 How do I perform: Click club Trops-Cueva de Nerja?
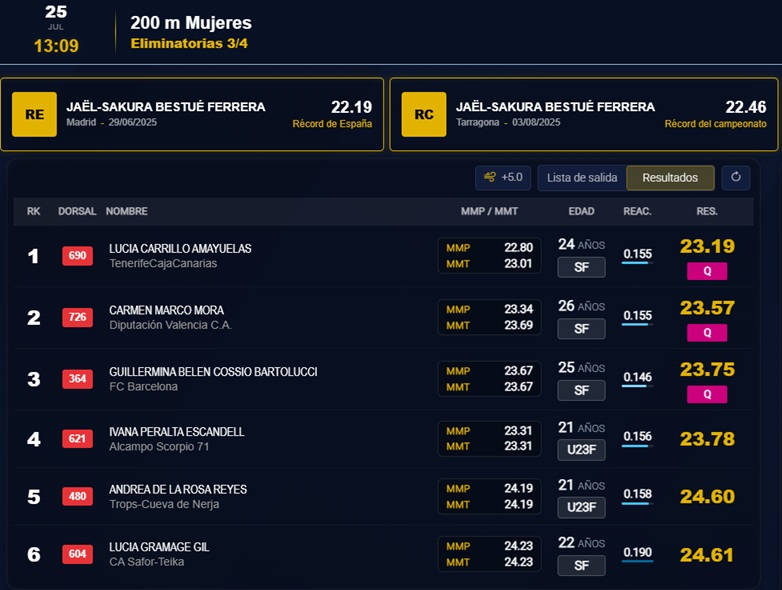pos(164,504)
